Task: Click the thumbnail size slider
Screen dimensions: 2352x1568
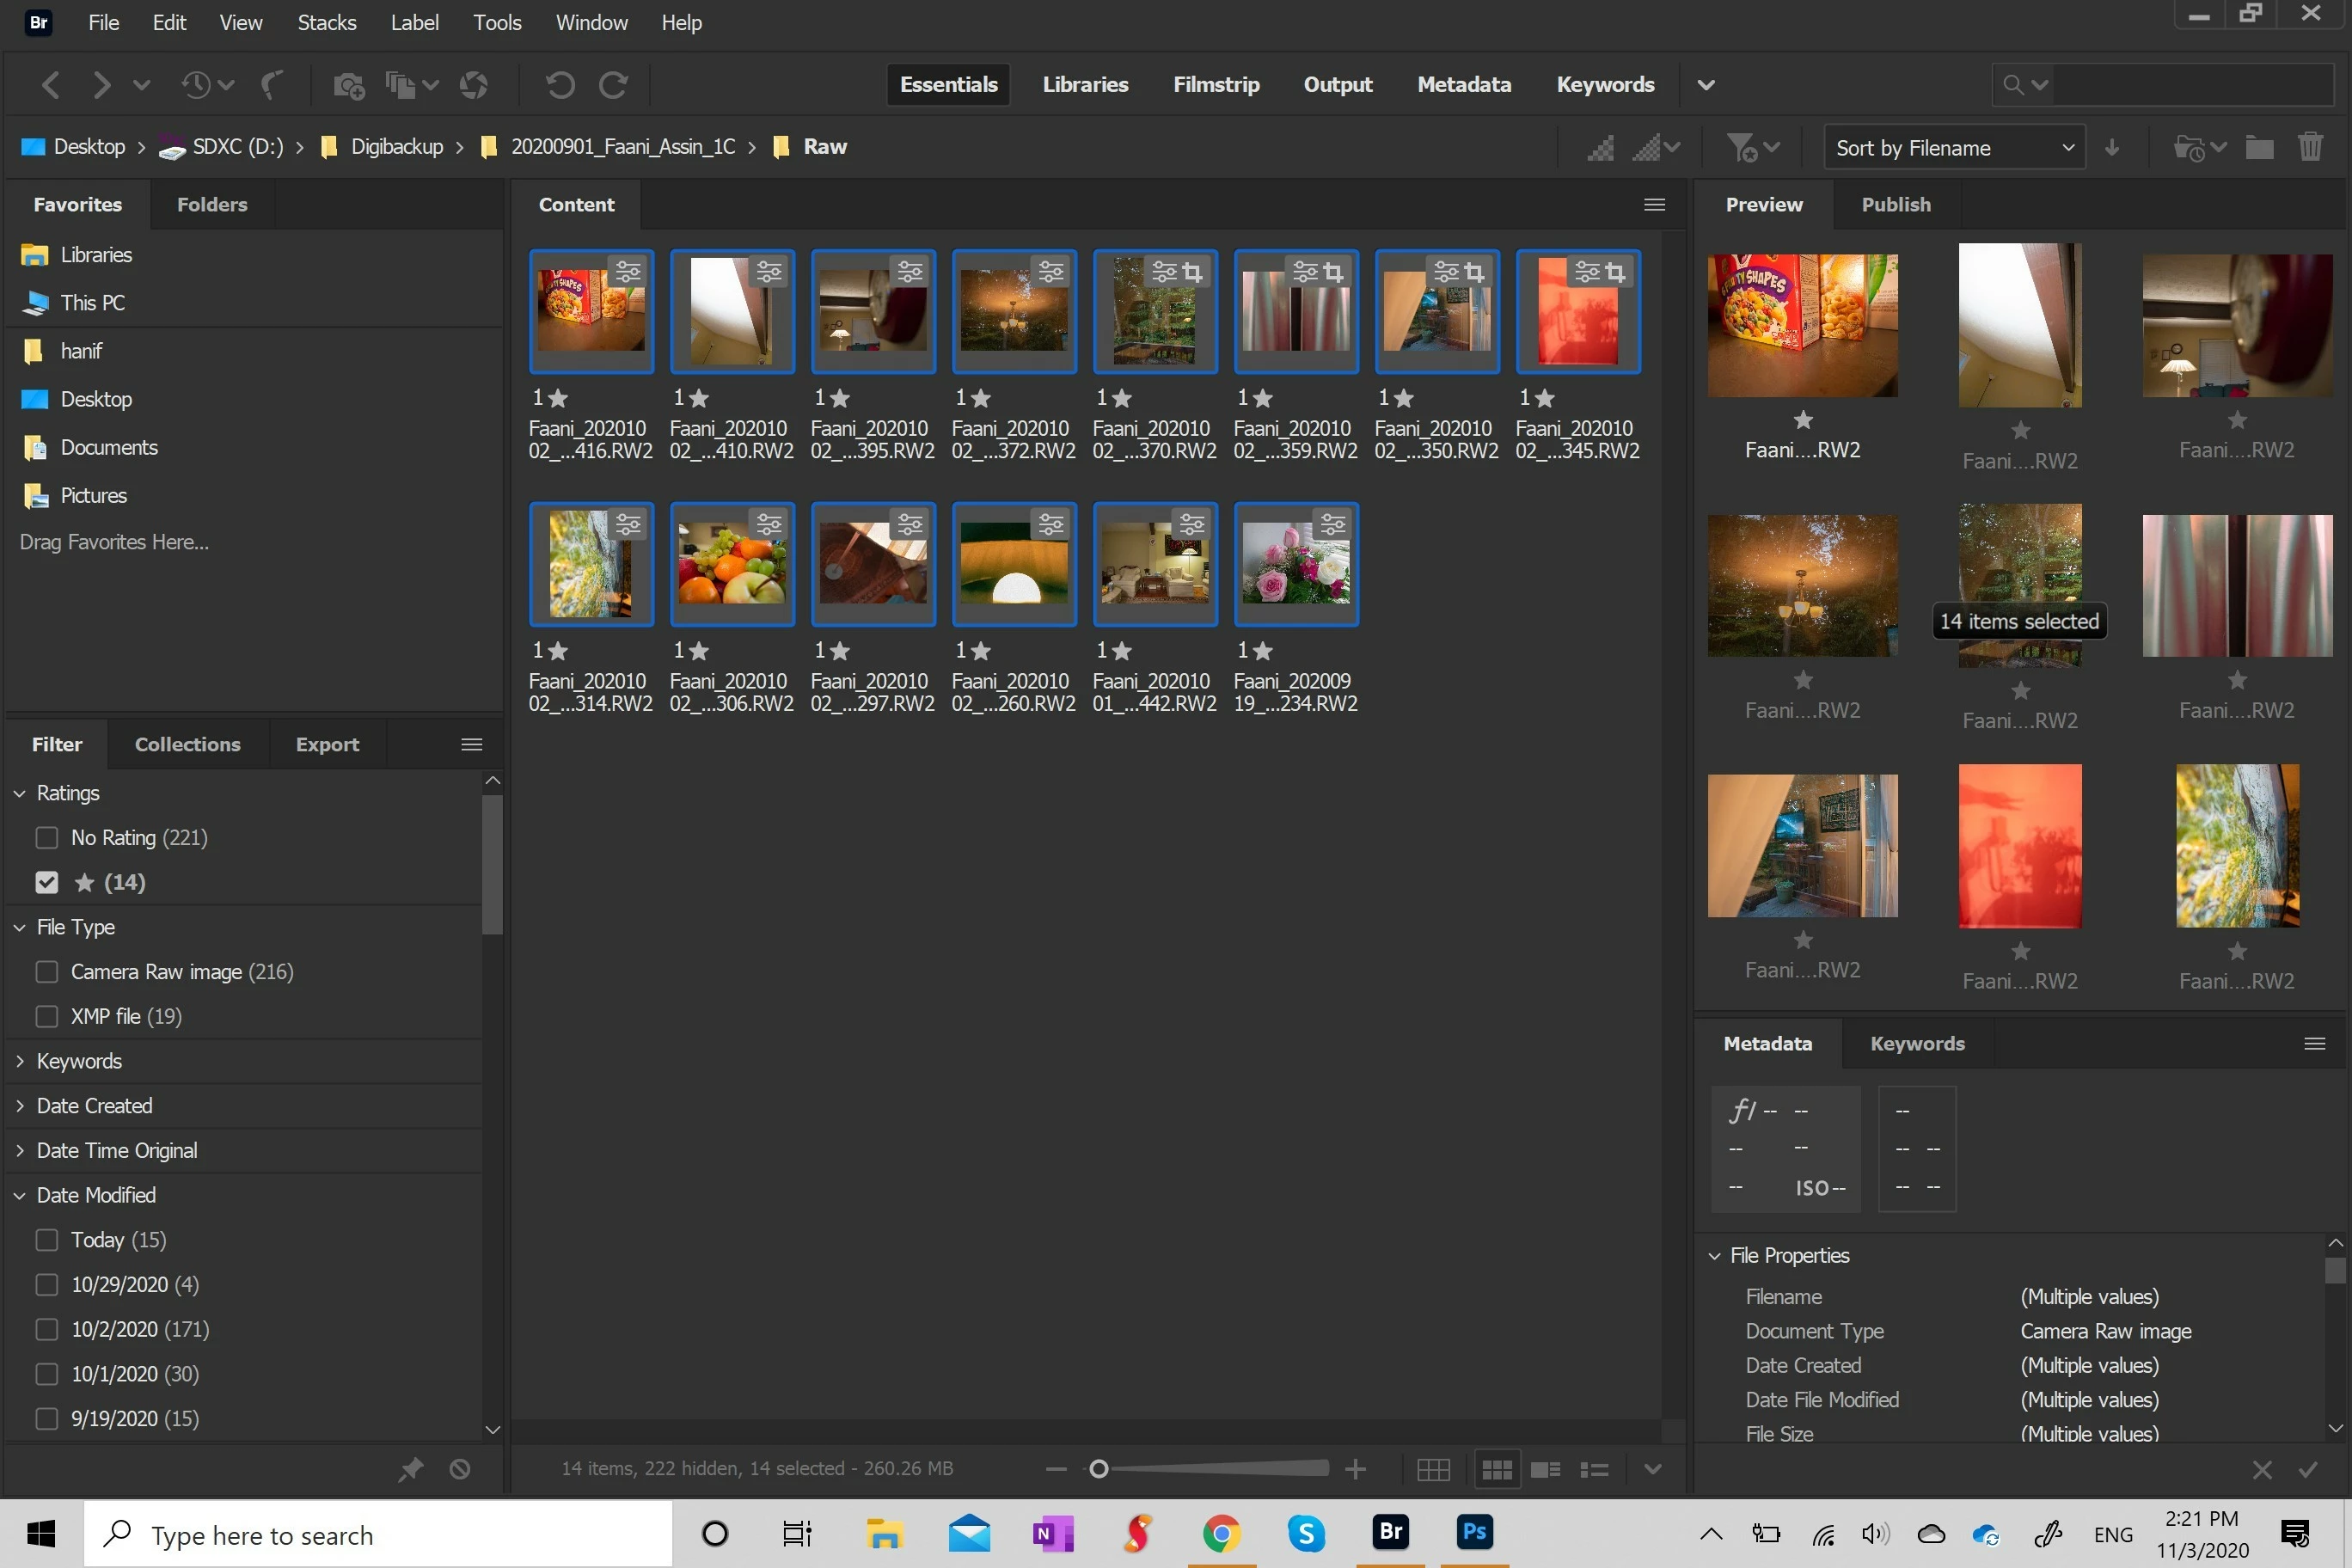Action: pos(1214,1468)
